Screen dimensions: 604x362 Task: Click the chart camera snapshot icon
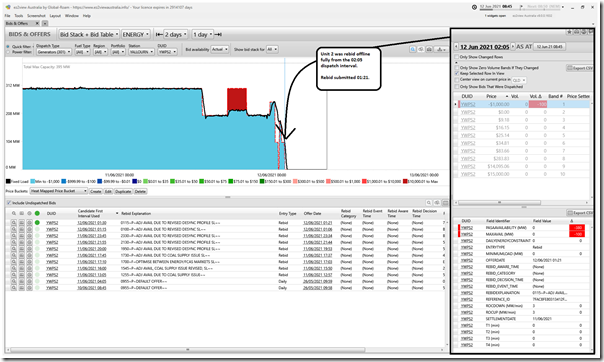(429, 49)
